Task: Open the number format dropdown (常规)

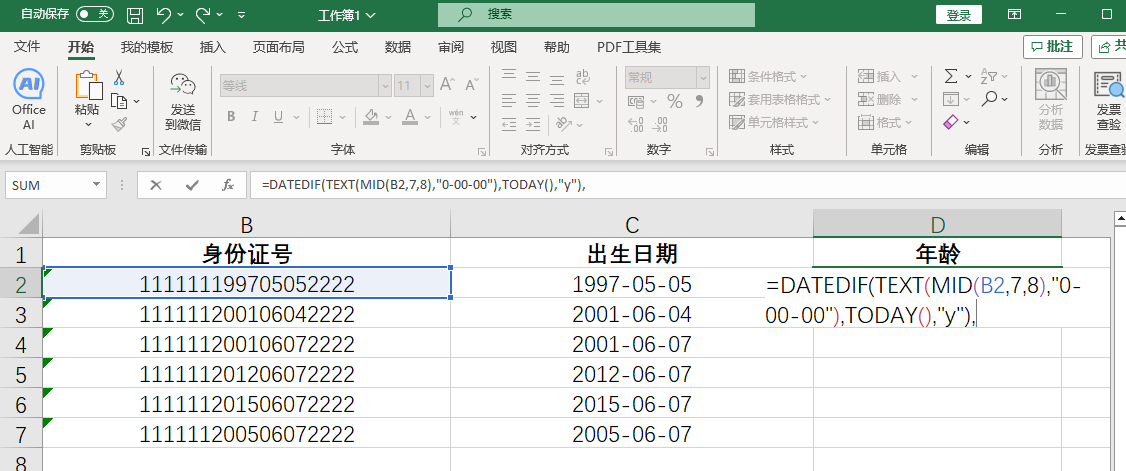Action: [x=703, y=78]
